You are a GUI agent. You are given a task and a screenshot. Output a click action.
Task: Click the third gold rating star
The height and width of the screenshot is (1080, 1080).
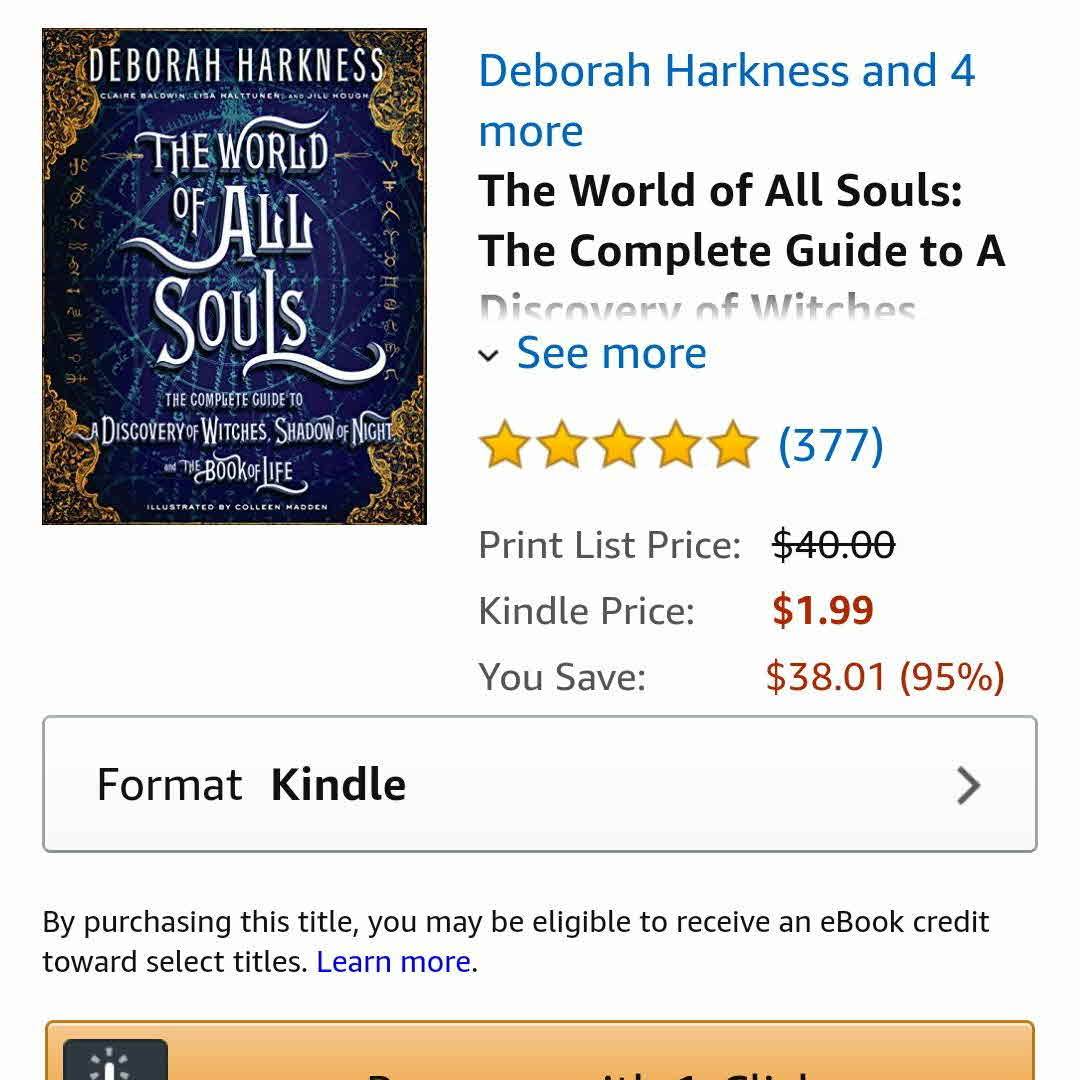(619, 445)
